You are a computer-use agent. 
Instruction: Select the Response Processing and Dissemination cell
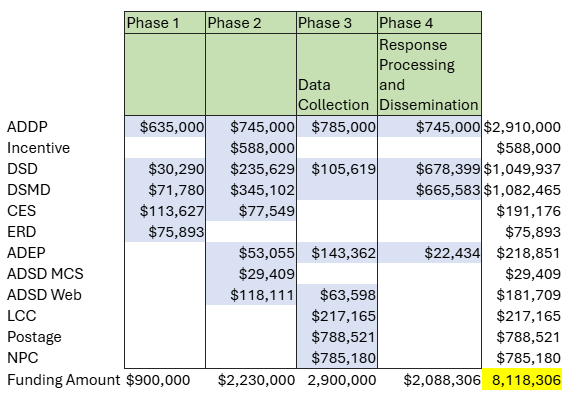pyautogui.click(x=429, y=75)
